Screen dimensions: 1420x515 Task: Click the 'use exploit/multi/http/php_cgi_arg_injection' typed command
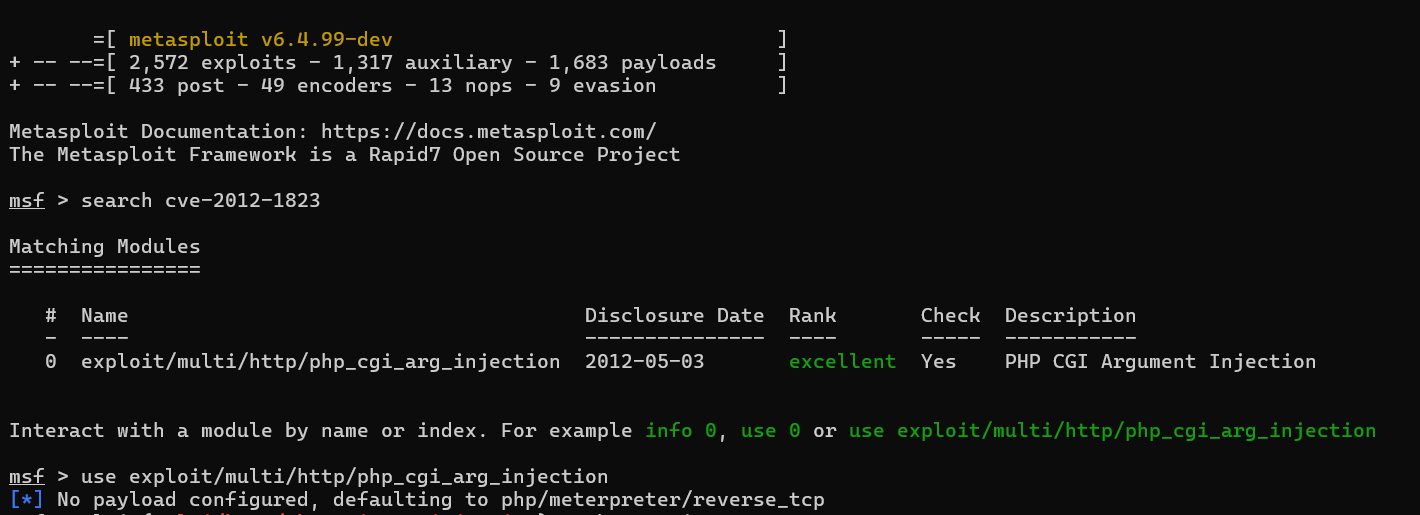(344, 477)
